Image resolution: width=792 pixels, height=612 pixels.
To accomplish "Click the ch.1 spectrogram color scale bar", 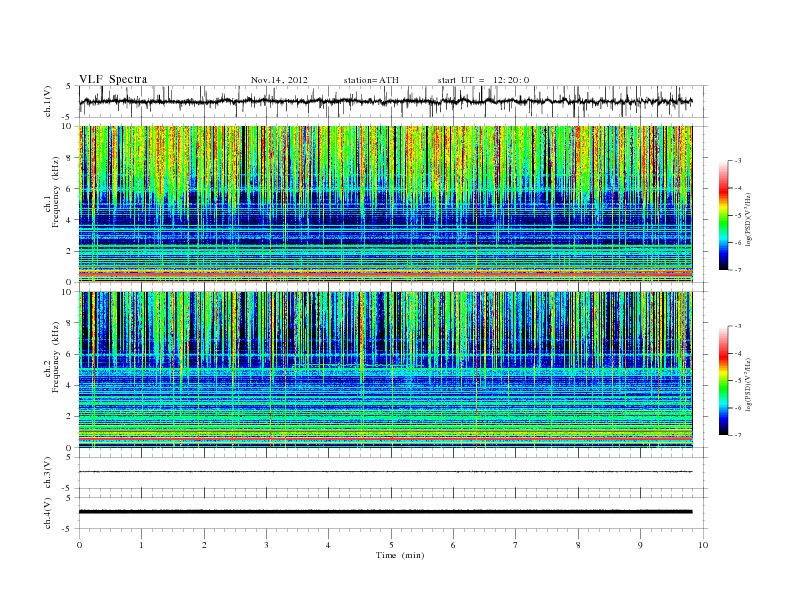I will (723, 215).
